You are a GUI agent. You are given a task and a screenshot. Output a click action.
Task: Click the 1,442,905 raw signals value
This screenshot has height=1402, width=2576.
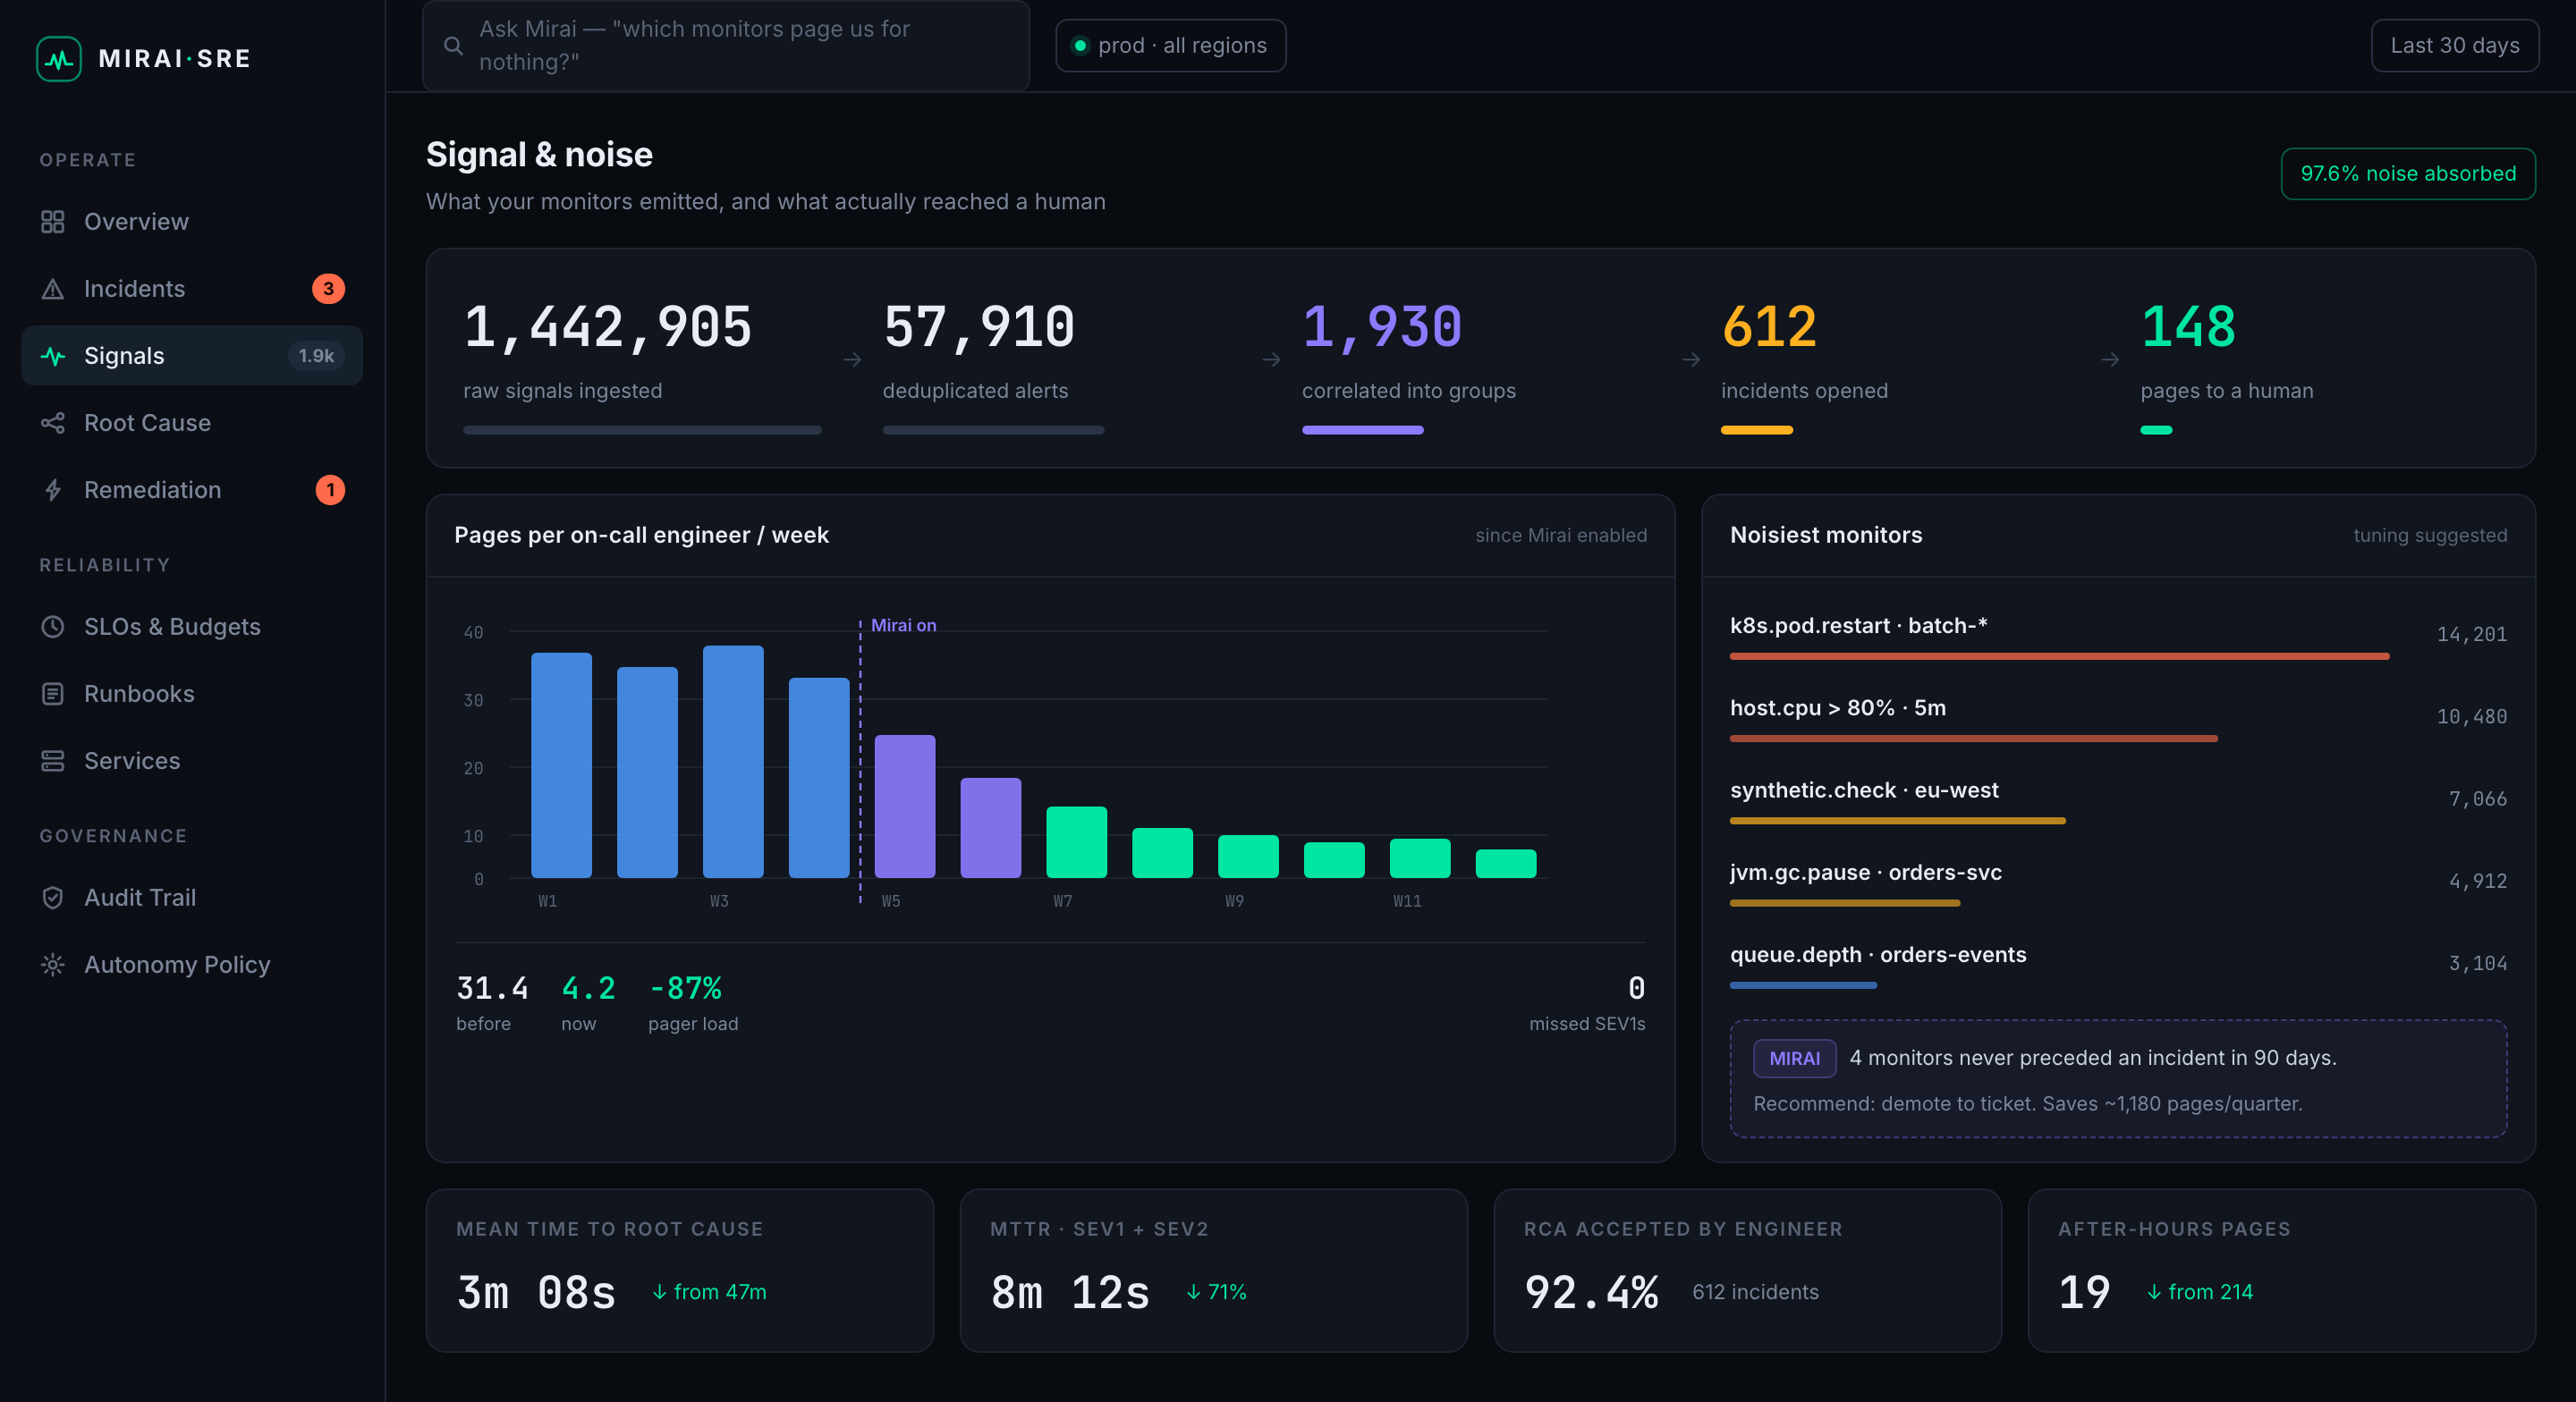click(x=607, y=327)
